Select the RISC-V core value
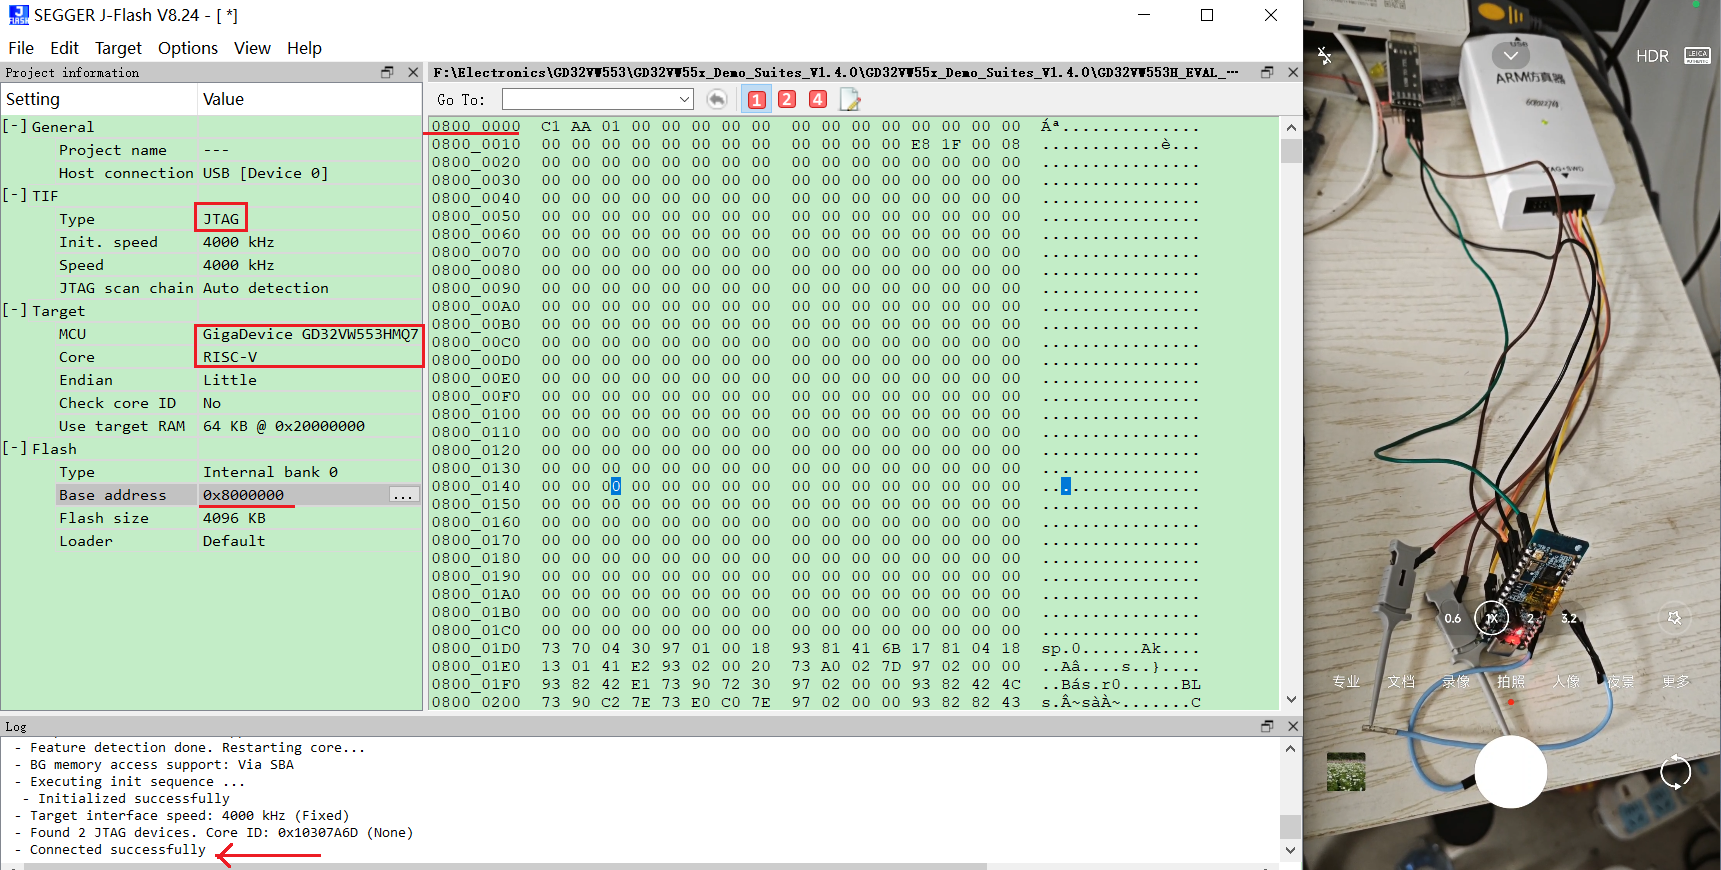This screenshot has width=1721, height=870. click(x=230, y=357)
